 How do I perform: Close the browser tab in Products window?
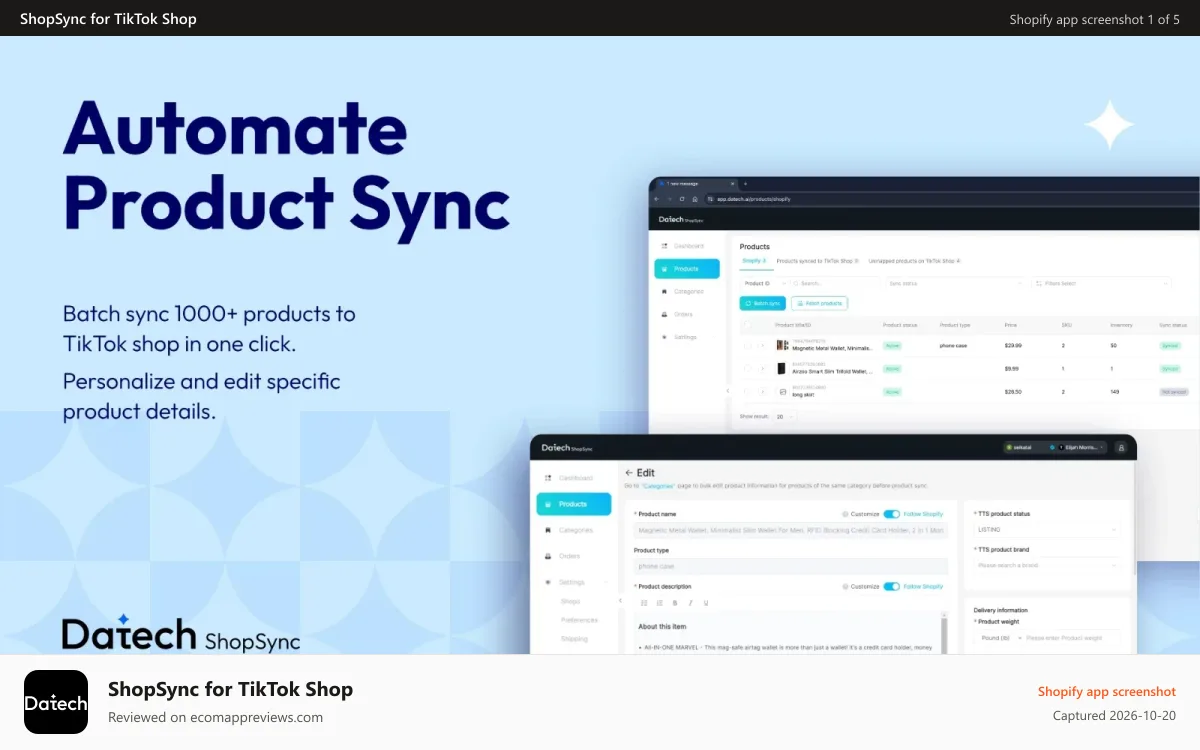coord(732,184)
